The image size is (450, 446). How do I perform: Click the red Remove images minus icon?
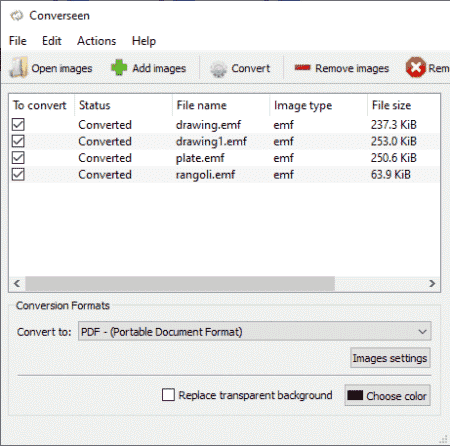click(302, 68)
